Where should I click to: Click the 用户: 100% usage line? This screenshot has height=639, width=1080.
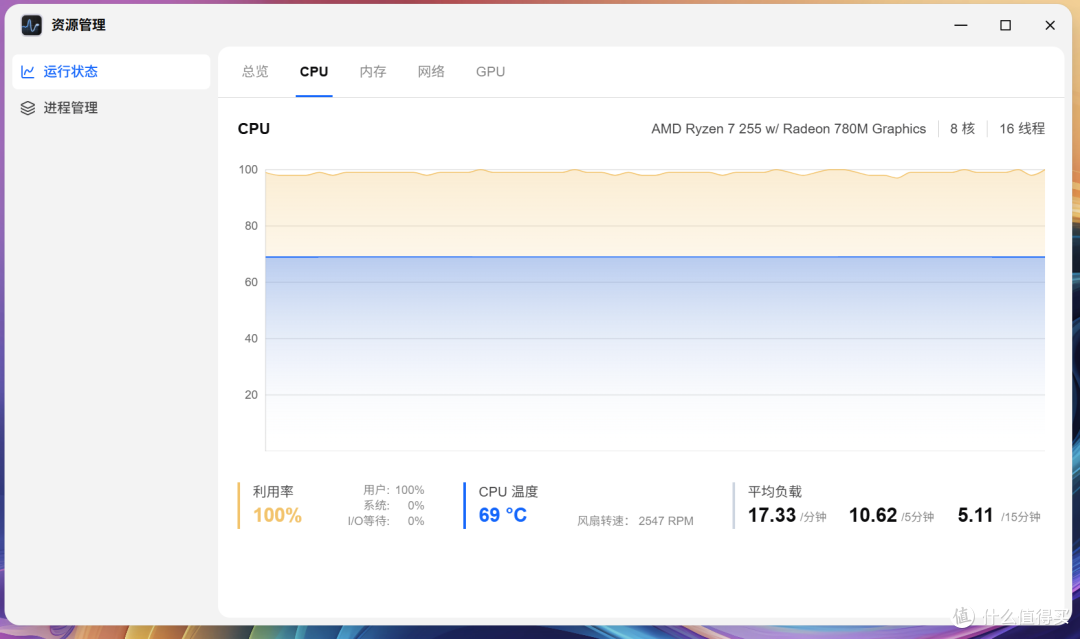393,490
